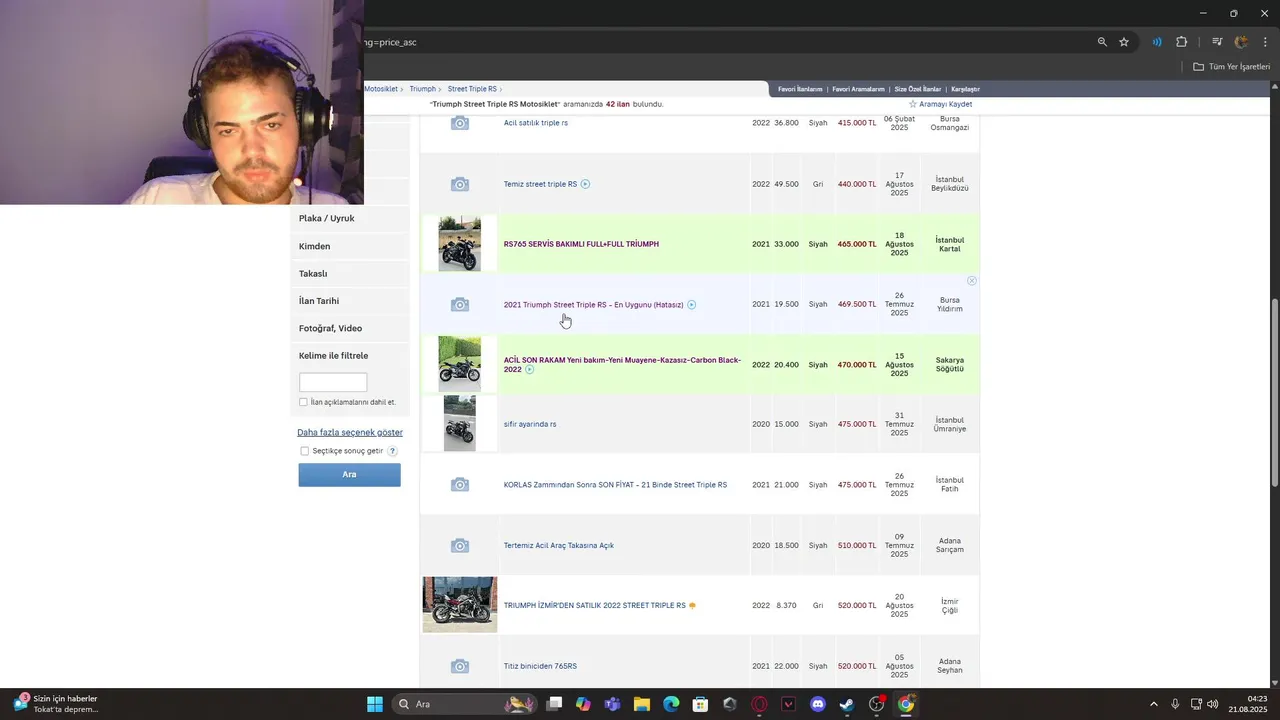Viewport: 1280px width, 720px height.
Task: Click the Triumph breadcrumb link
Action: [422, 89]
